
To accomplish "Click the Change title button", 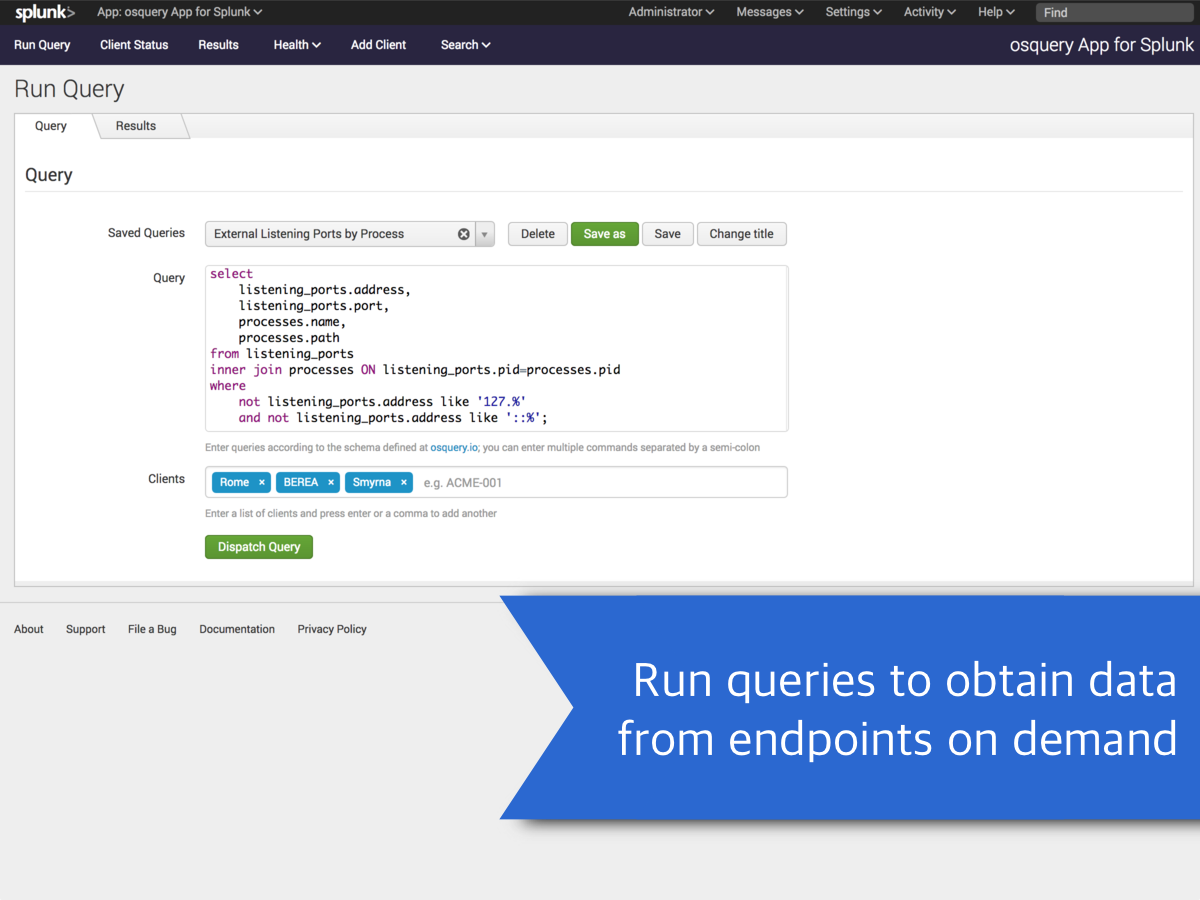I will (x=742, y=234).
